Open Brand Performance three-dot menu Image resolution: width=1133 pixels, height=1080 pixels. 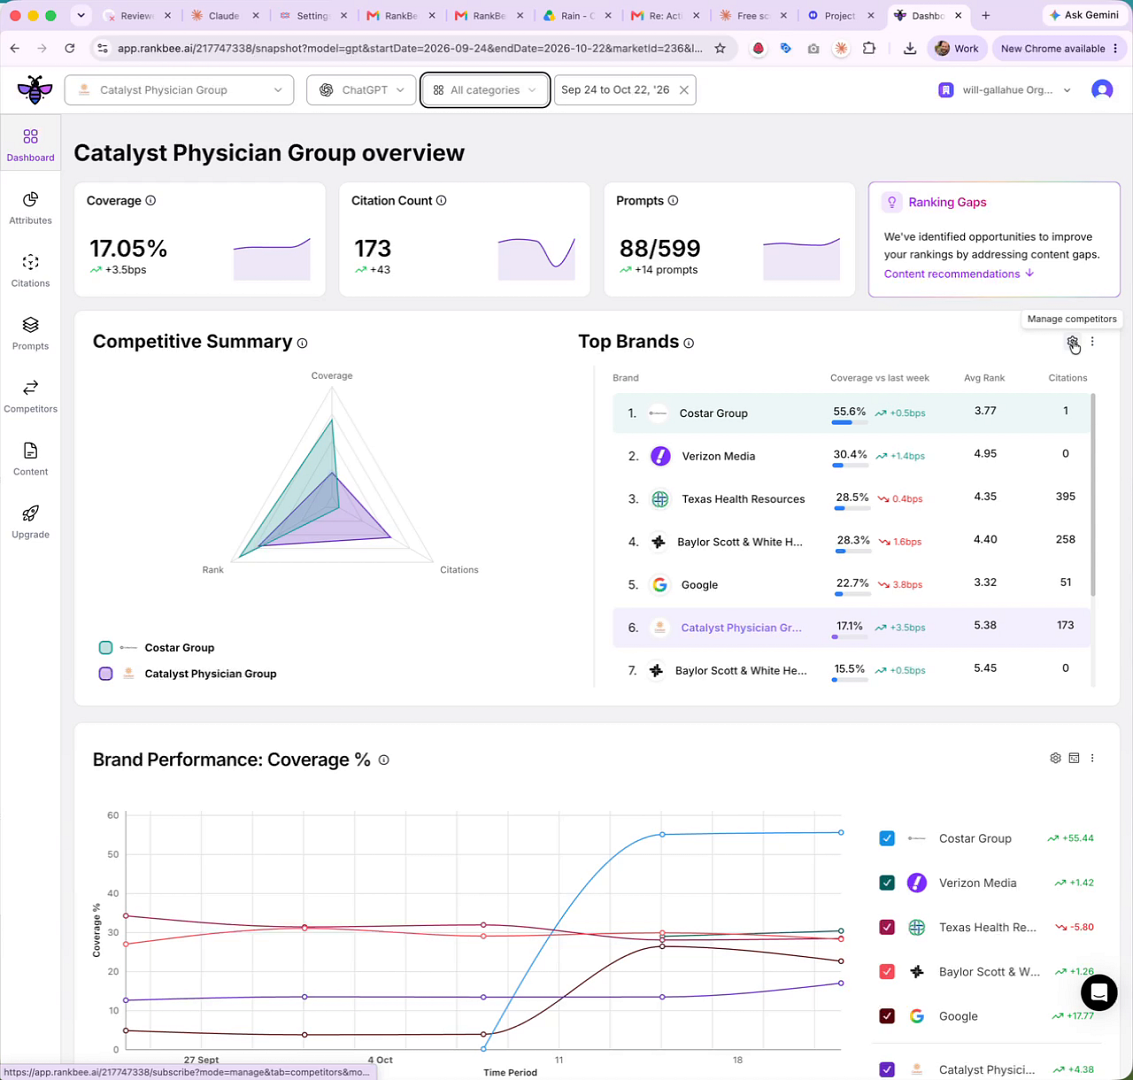(x=1092, y=758)
